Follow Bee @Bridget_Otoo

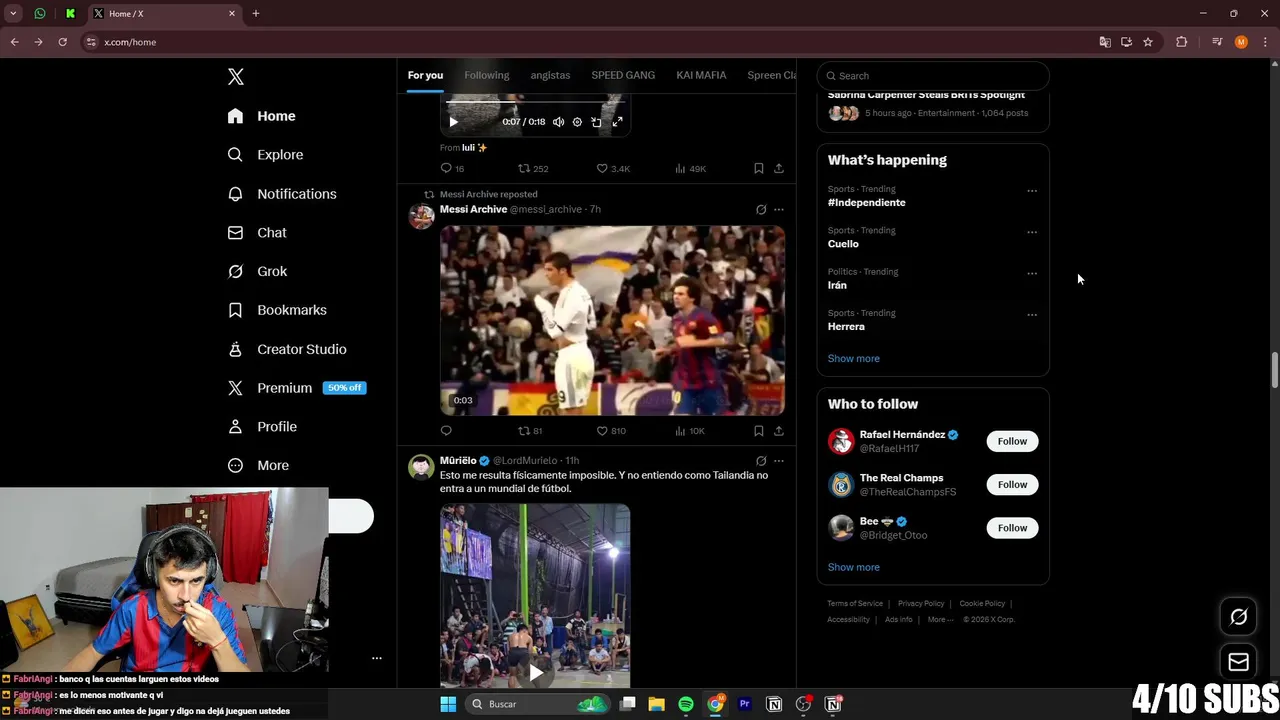(1012, 527)
